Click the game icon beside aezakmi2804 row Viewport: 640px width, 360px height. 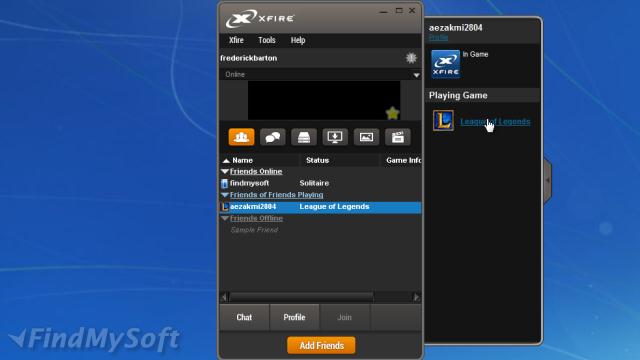click(224, 207)
